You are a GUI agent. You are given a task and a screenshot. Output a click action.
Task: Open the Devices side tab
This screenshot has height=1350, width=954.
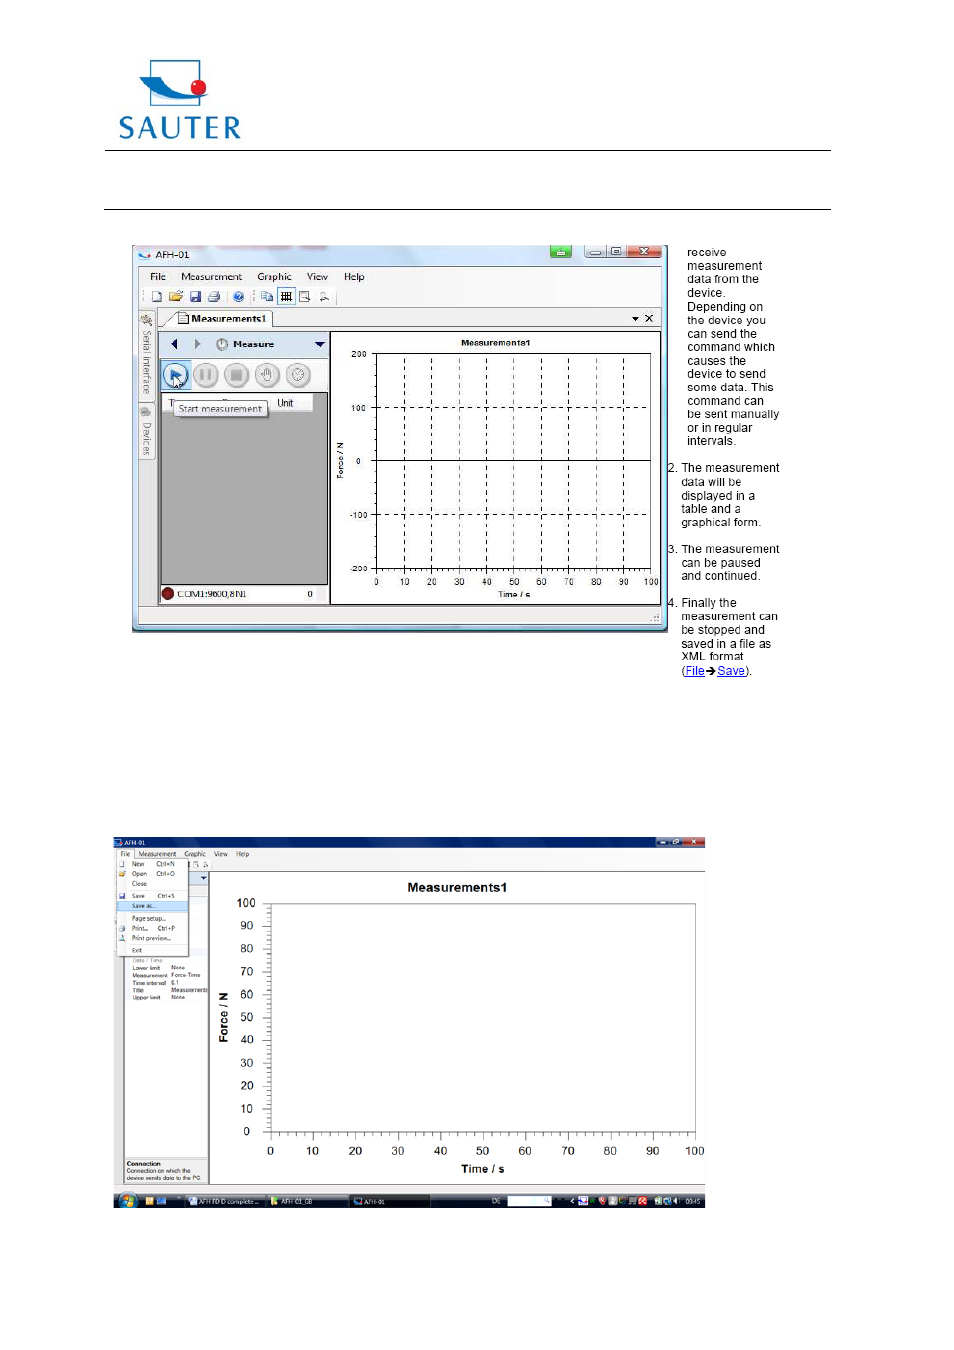(146, 432)
